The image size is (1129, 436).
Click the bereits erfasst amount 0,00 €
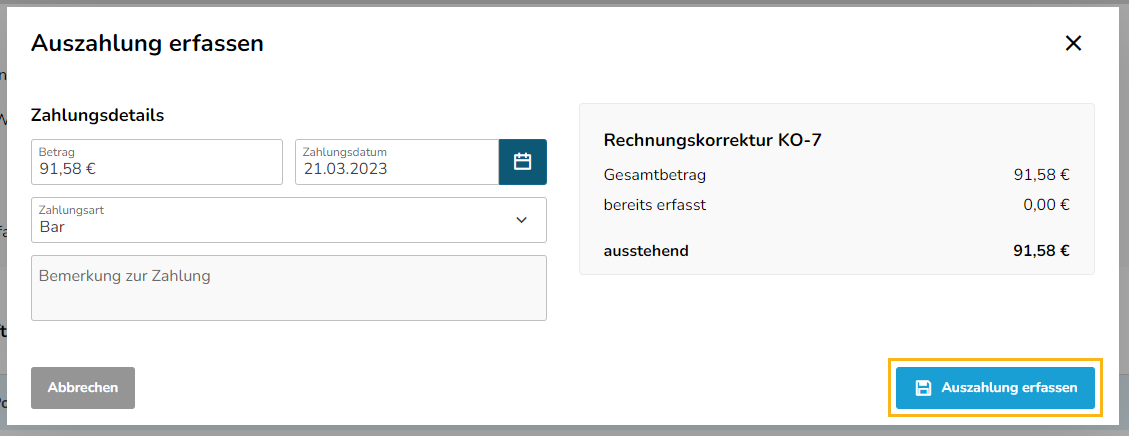click(1046, 205)
